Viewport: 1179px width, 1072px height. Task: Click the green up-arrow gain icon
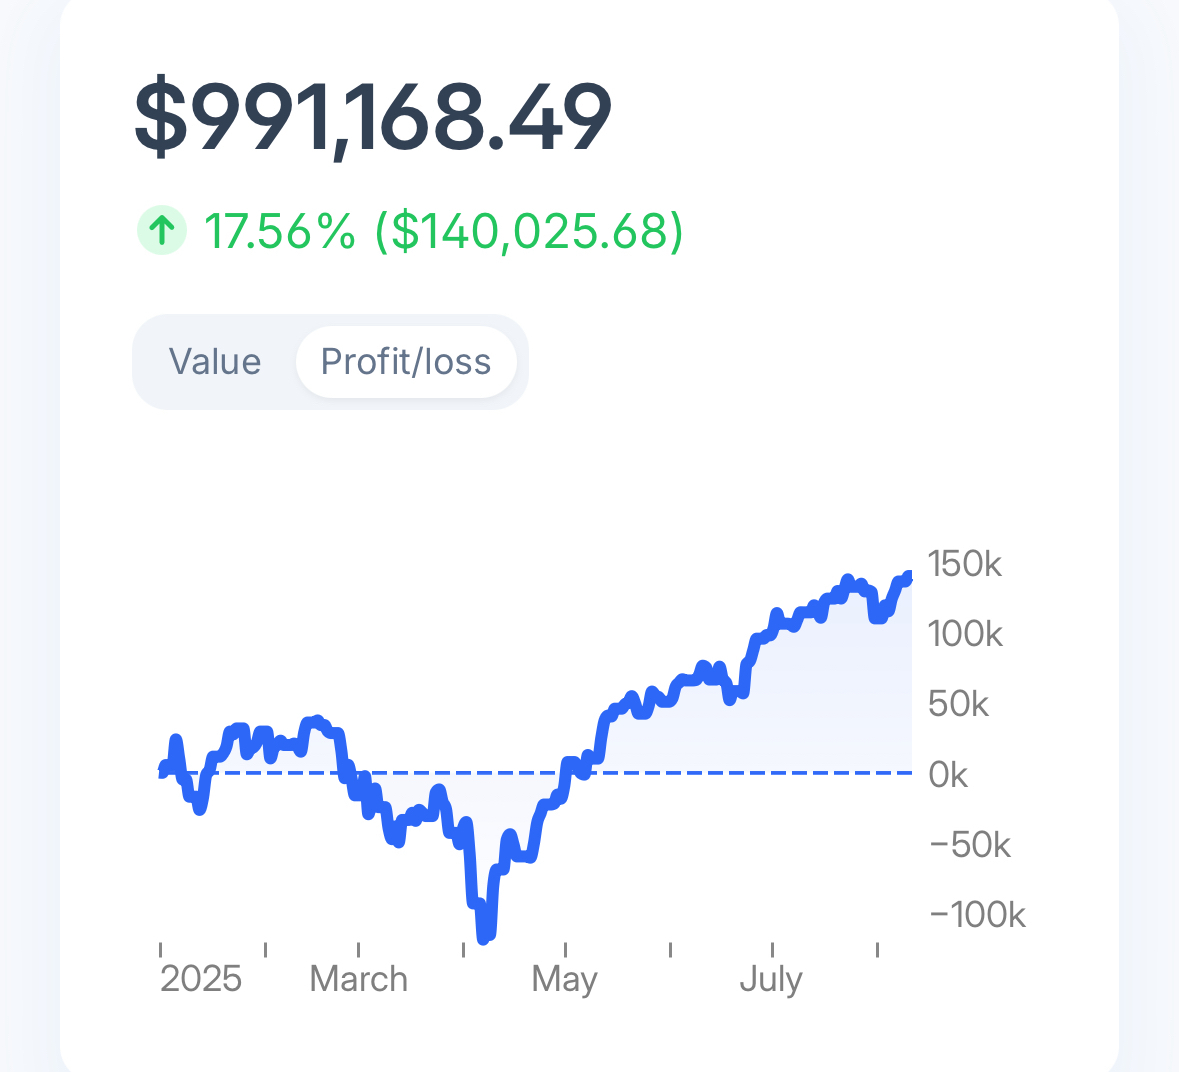(x=161, y=230)
